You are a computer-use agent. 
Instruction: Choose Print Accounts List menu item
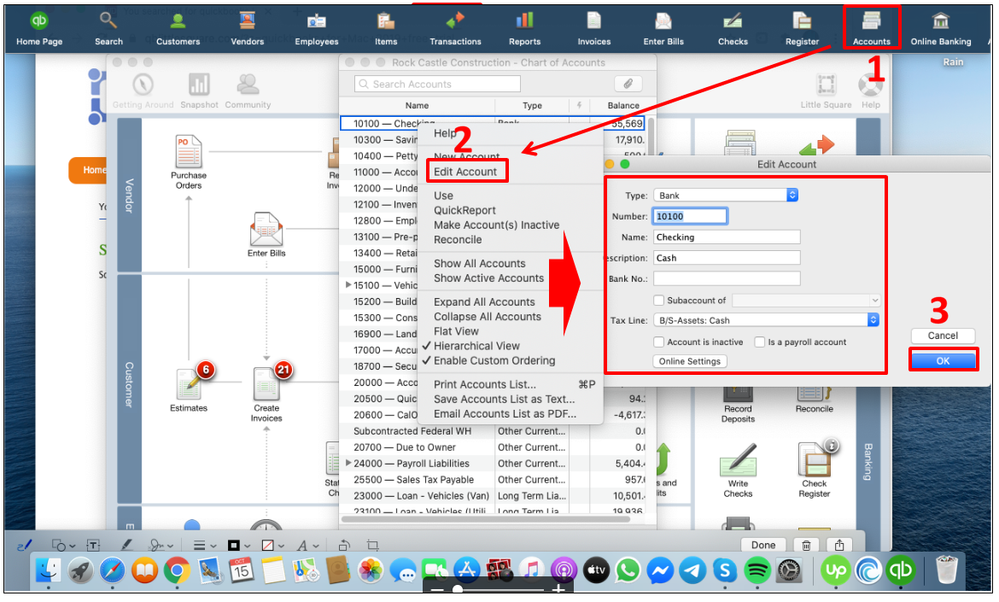[x=484, y=384]
